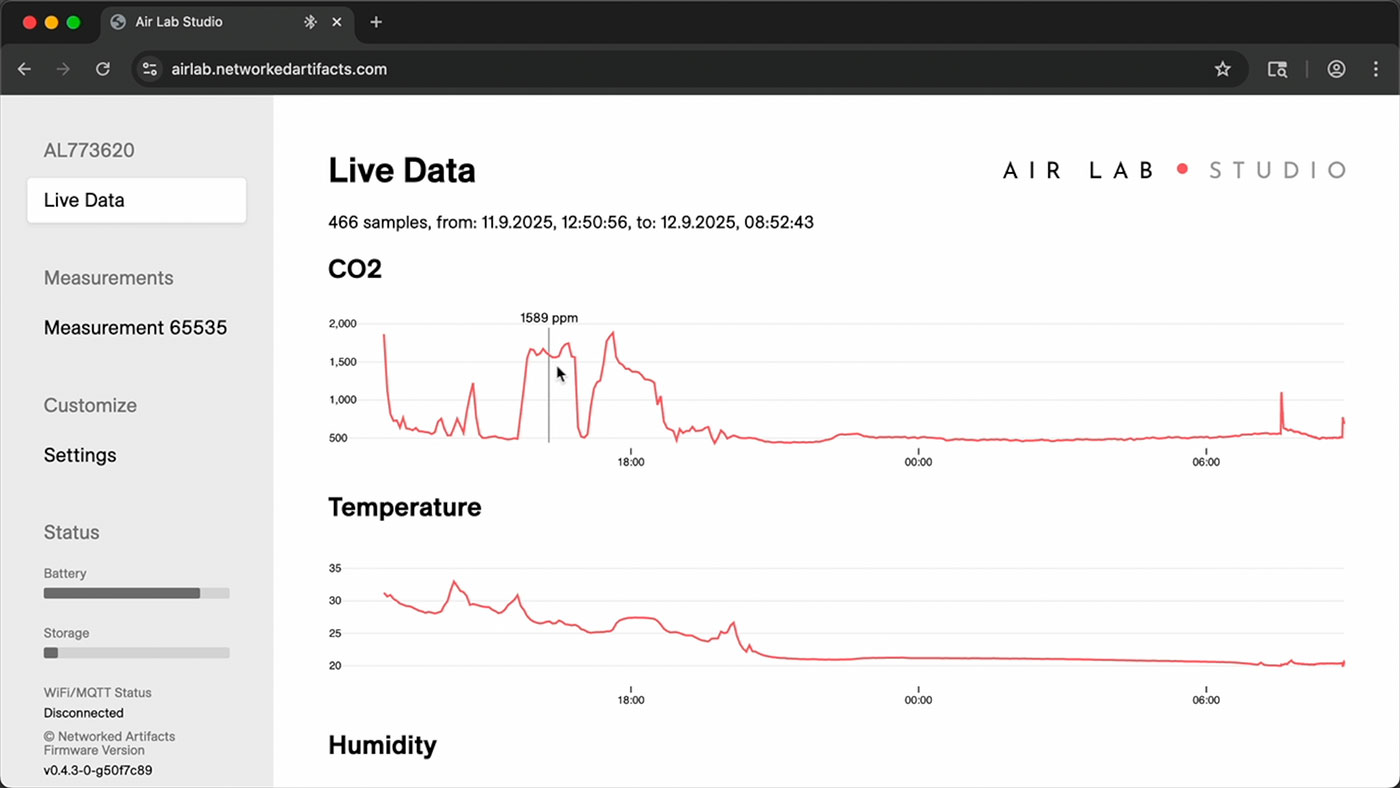Open a new browser tab

[376, 22]
